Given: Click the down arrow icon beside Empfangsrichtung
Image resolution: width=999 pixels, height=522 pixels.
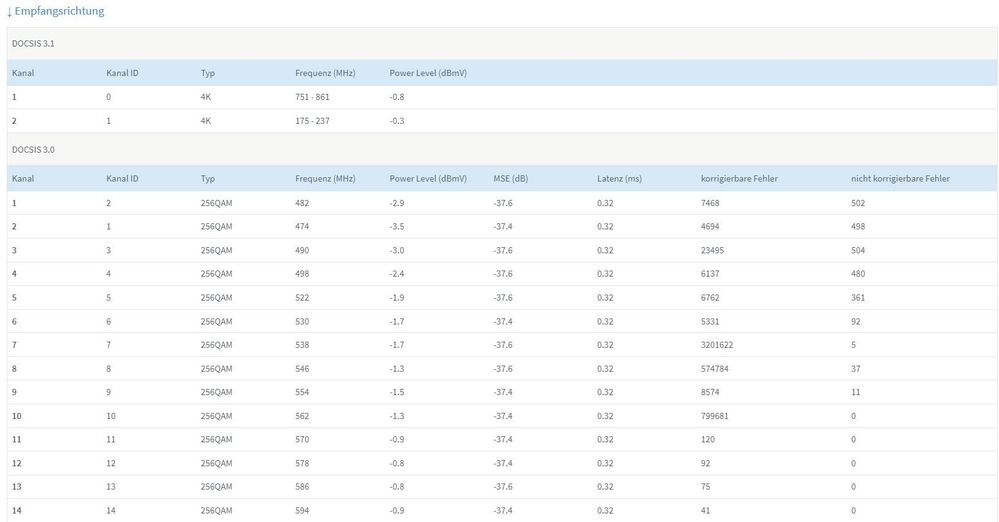Looking at the screenshot, I should tap(9, 11).
